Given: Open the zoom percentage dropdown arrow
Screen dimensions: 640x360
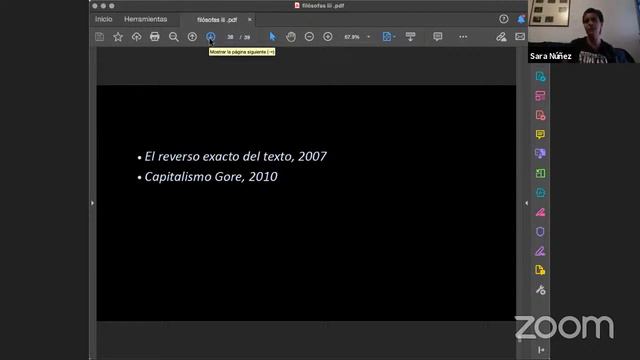Looking at the screenshot, I should click(369, 37).
